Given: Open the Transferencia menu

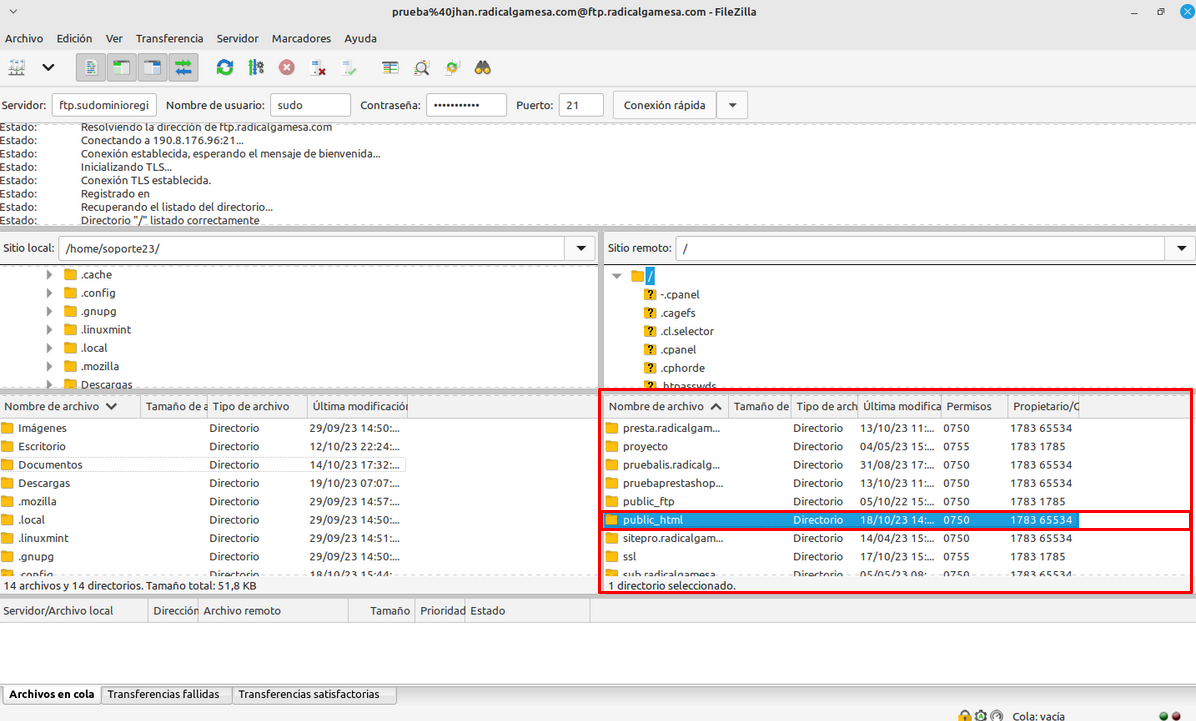Looking at the screenshot, I should point(169,38).
